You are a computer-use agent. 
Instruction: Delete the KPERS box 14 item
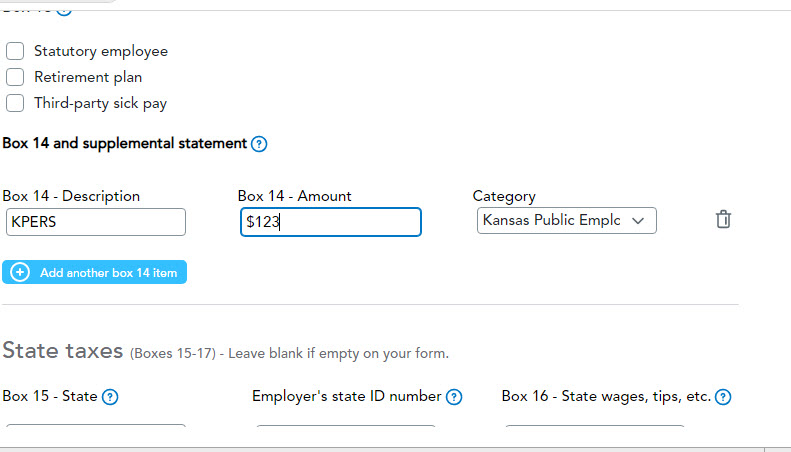click(724, 220)
